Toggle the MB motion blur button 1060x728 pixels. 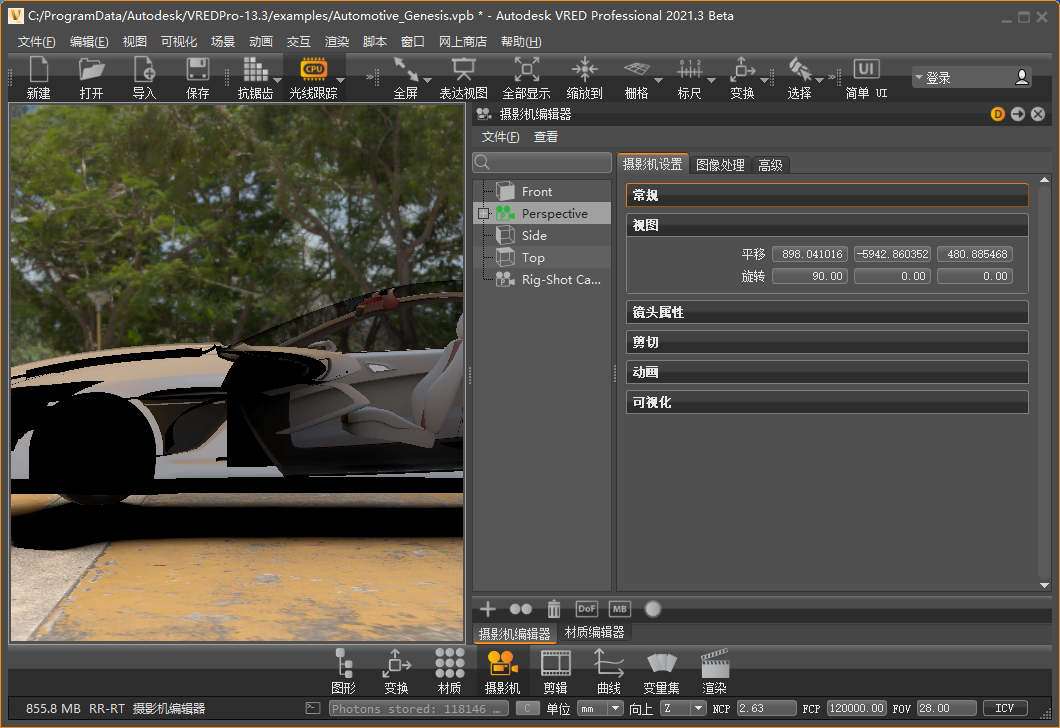click(x=620, y=608)
